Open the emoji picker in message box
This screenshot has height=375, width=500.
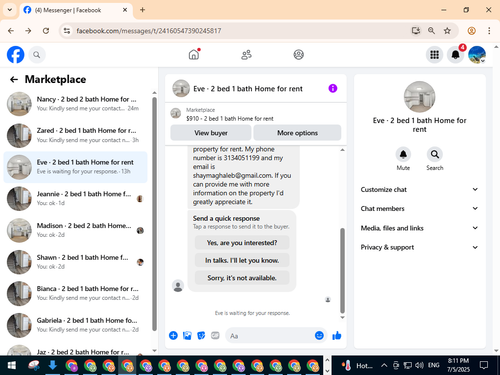pyautogui.click(x=319, y=335)
